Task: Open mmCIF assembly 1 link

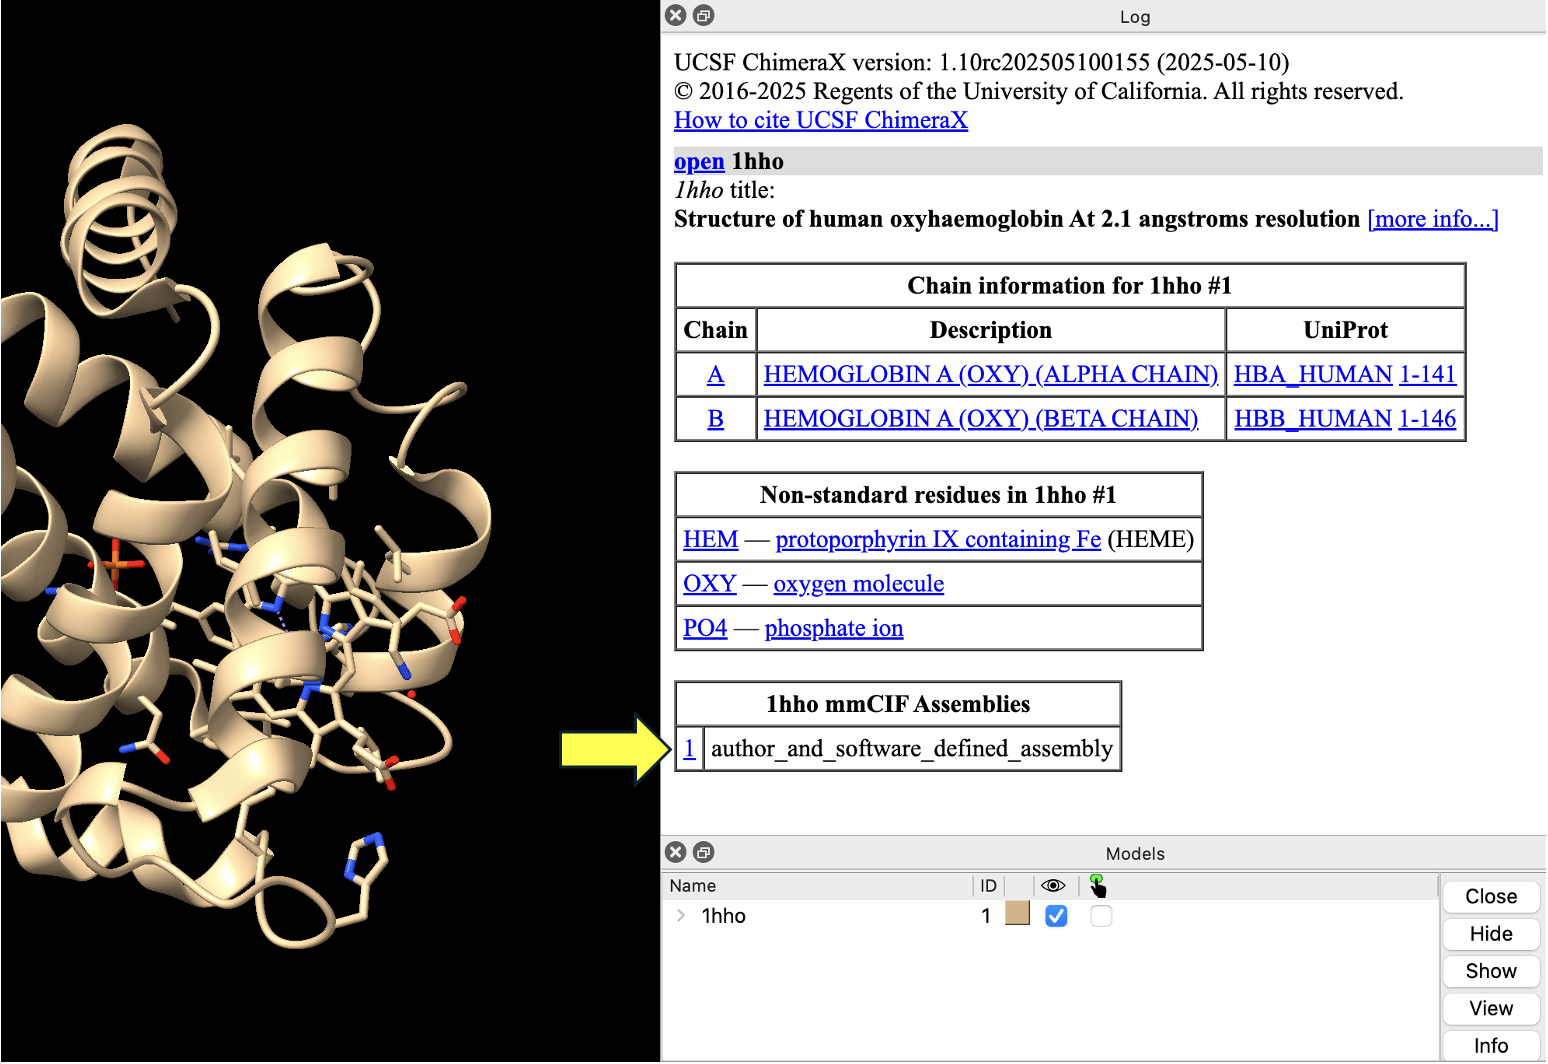Action: click(689, 749)
